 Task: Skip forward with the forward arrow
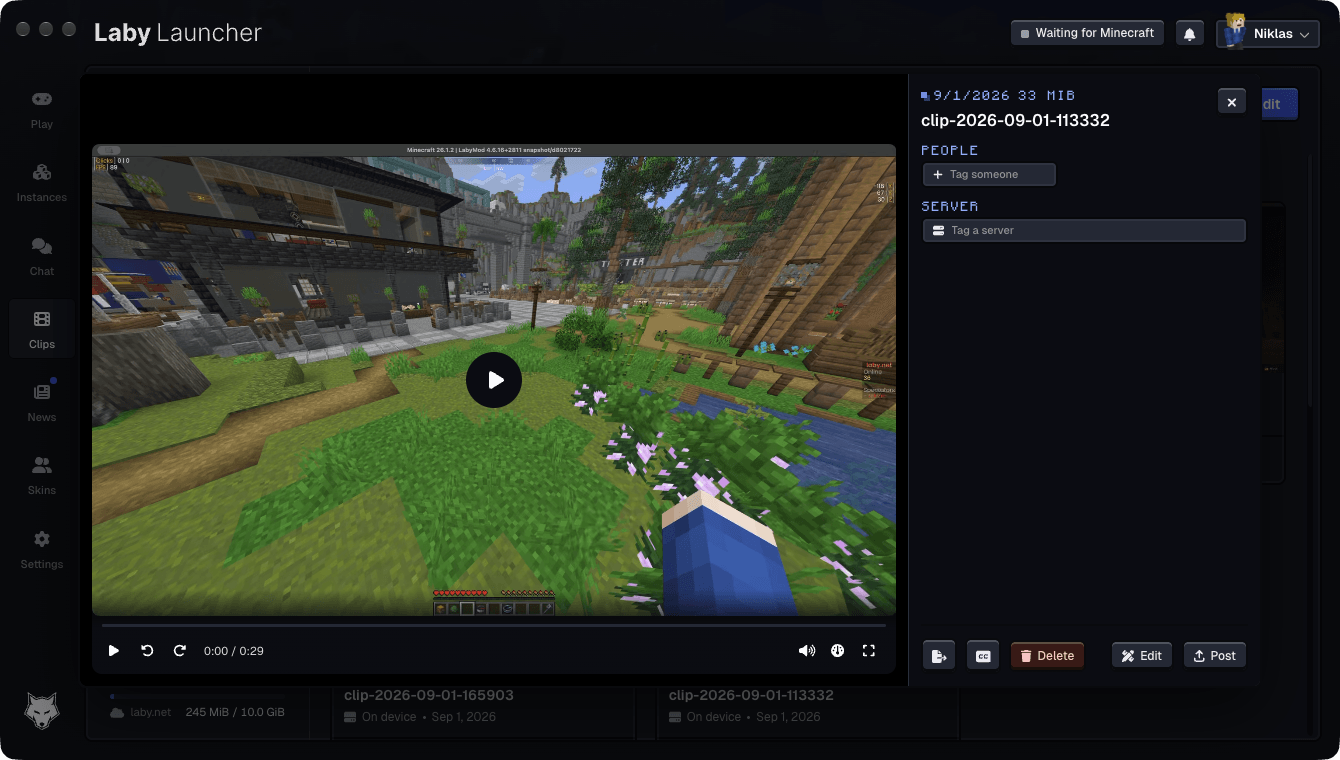[x=180, y=651]
